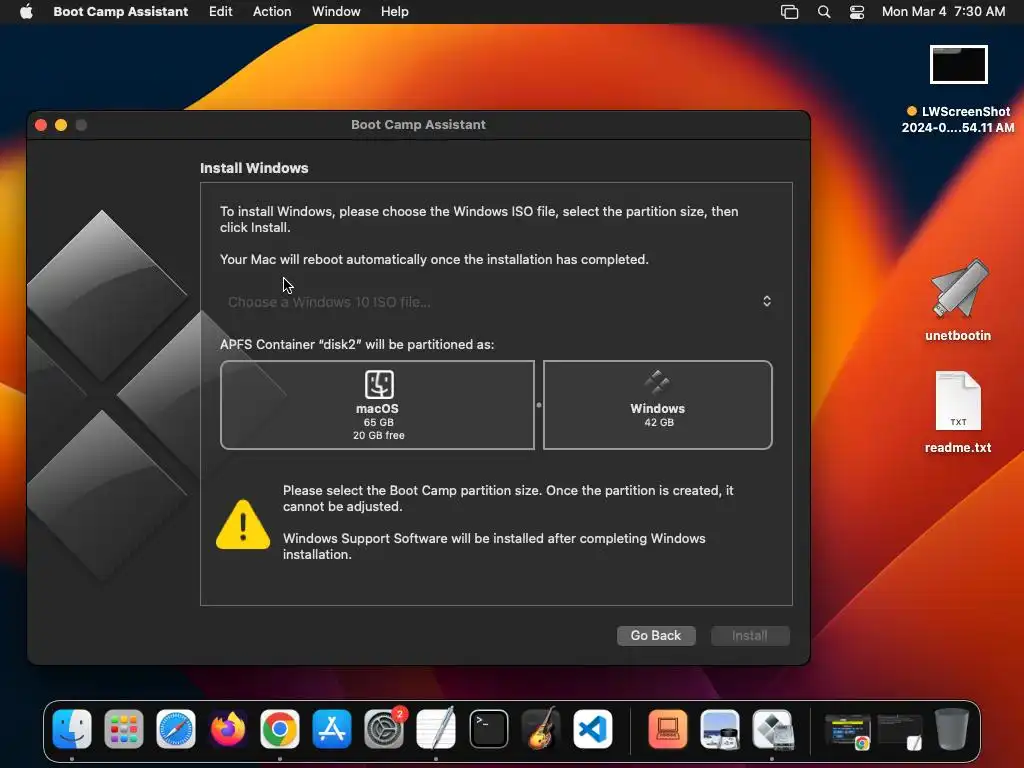The image size is (1024, 768).
Task: Open Preview from the Dock
Action: point(720,729)
